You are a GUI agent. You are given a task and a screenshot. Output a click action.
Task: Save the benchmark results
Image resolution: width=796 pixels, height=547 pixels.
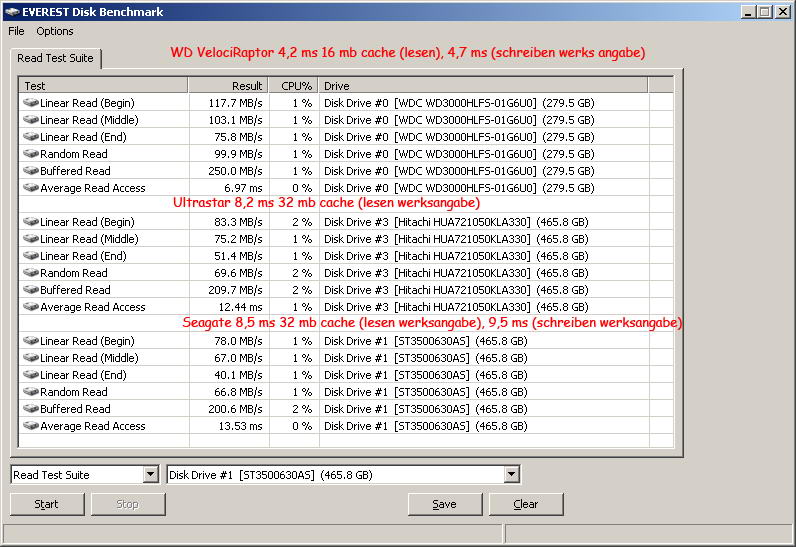[445, 504]
